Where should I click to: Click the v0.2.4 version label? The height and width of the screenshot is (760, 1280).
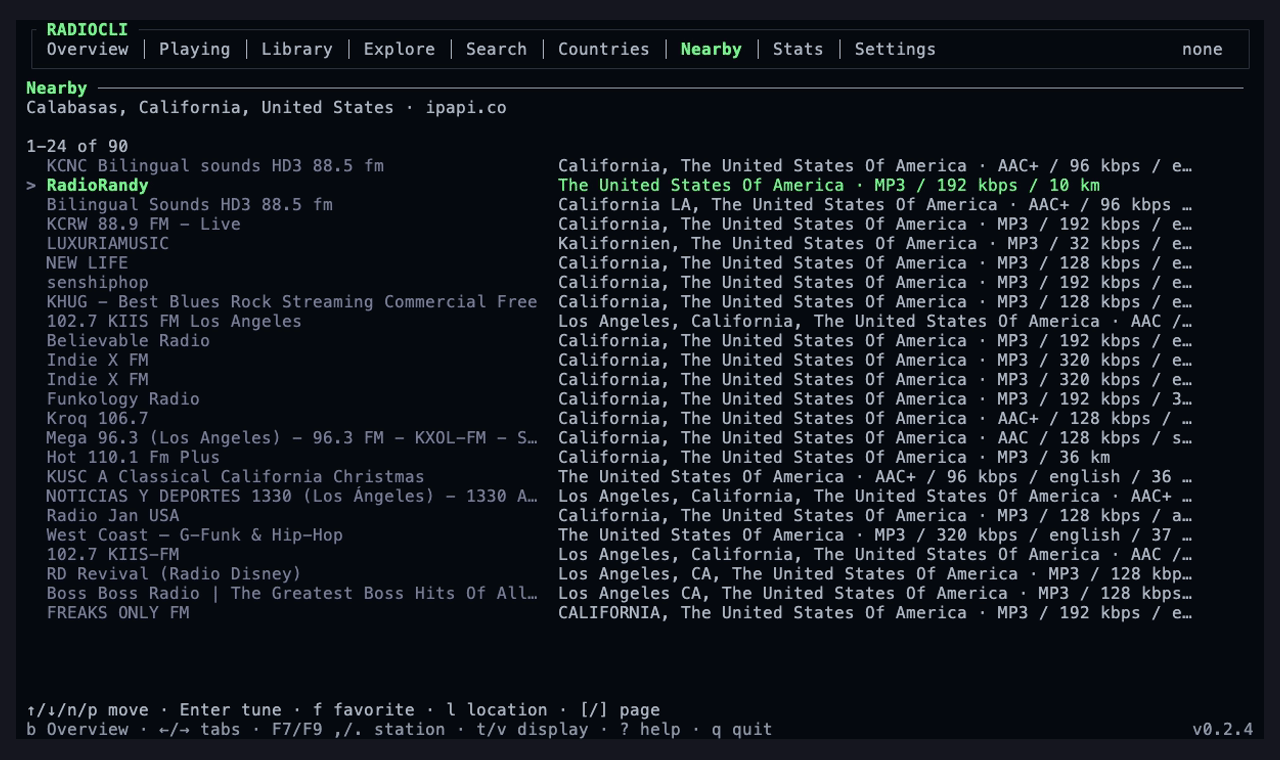point(1222,729)
